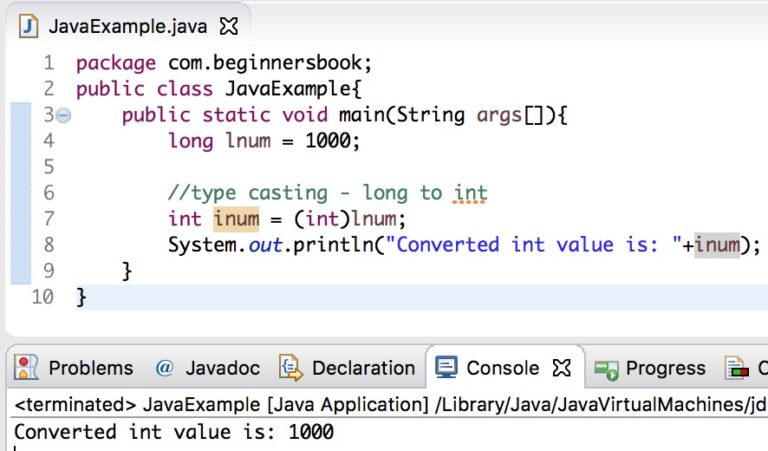Viewport: 768px width, 451px height.
Task: Click the JavaExample class name in code
Action: click(288, 89)
